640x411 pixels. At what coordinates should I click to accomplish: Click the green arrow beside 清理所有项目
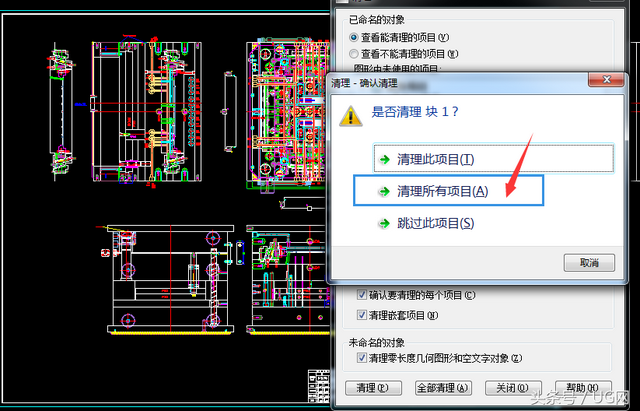(384, 191)
